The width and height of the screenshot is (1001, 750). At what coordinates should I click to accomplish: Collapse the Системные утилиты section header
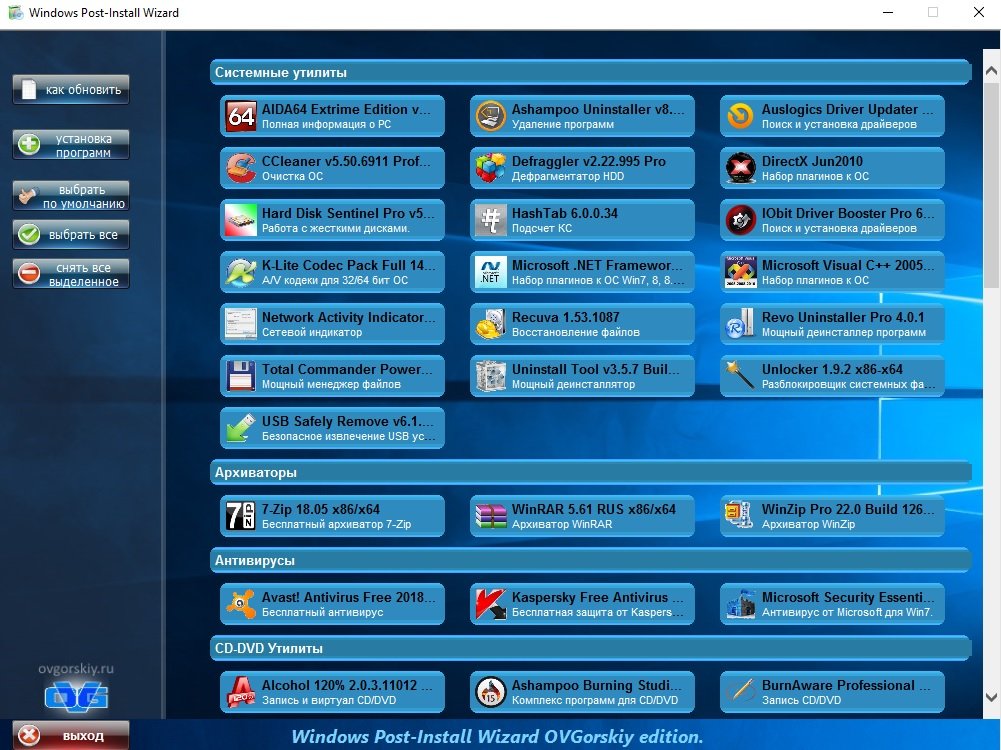[590, 73]
